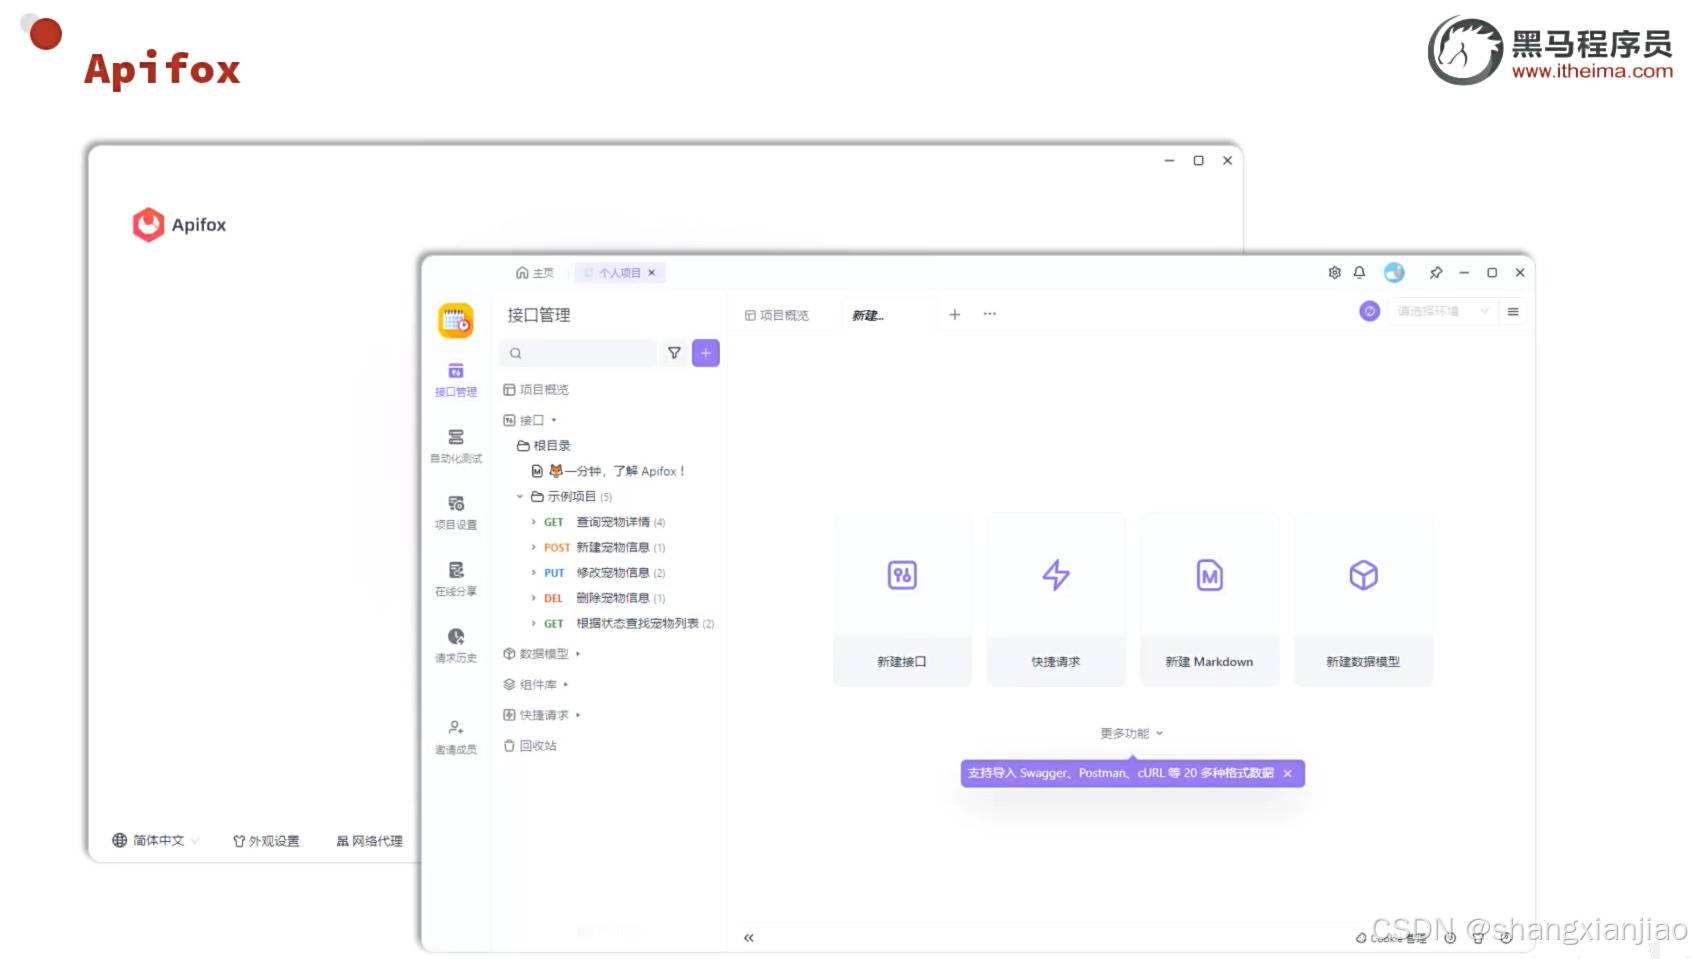
Task: Click the project calendar logo icon
Action: click(x=456, y=321)
